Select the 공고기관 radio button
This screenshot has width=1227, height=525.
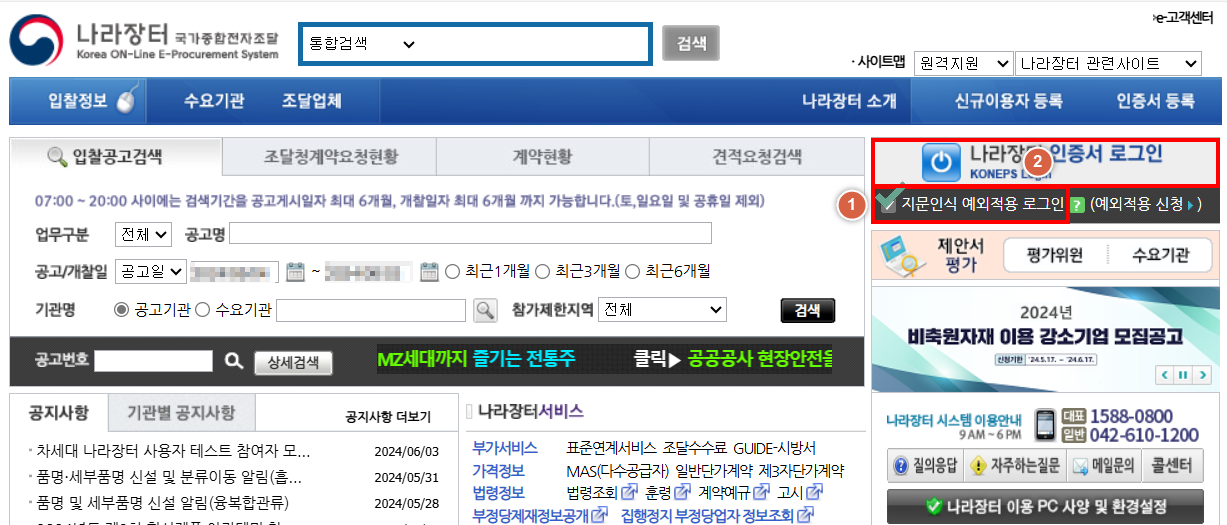coord(122,310)
